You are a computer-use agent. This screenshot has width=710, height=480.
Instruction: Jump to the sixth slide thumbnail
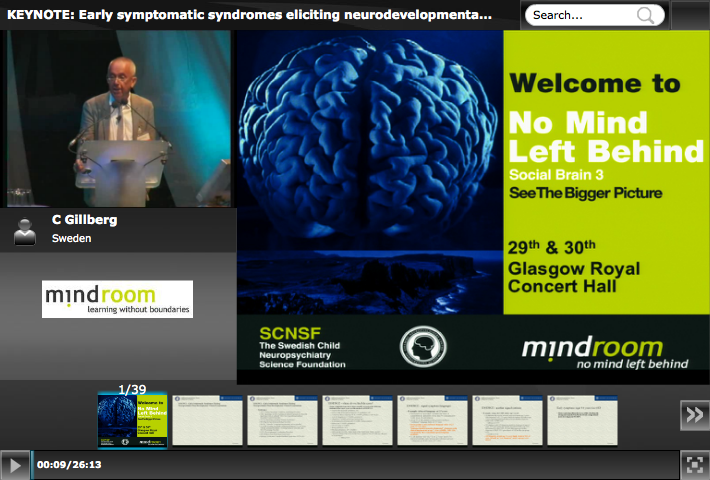point(507,420)
